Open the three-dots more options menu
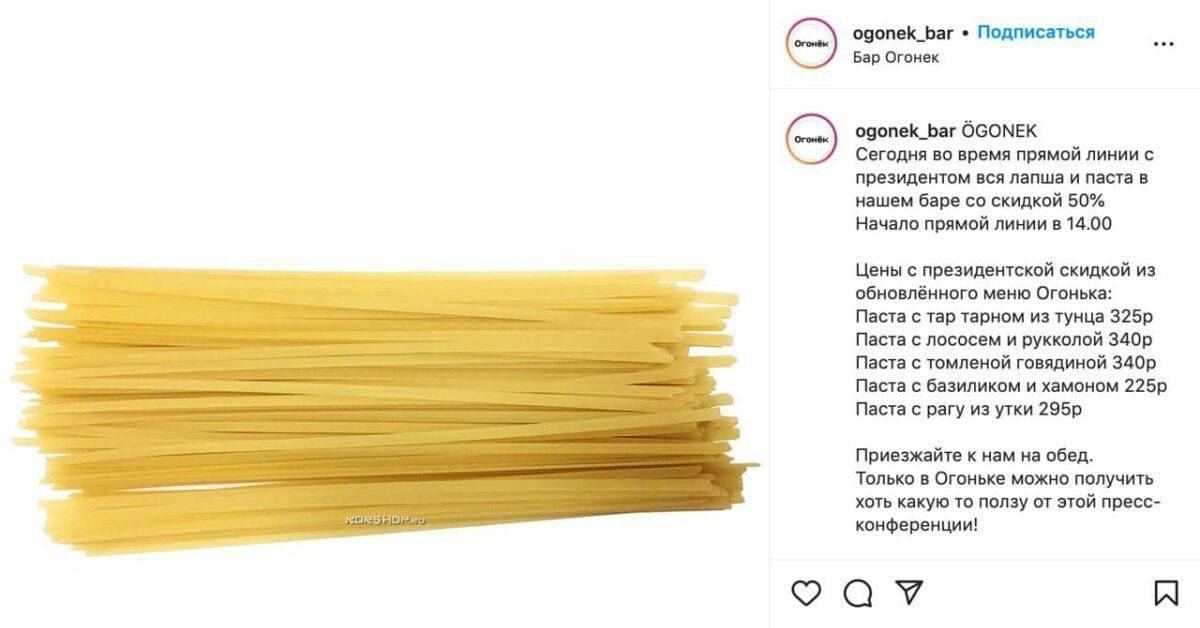The height and width of the screenshot is (628, 1200). coord(1163,44)
